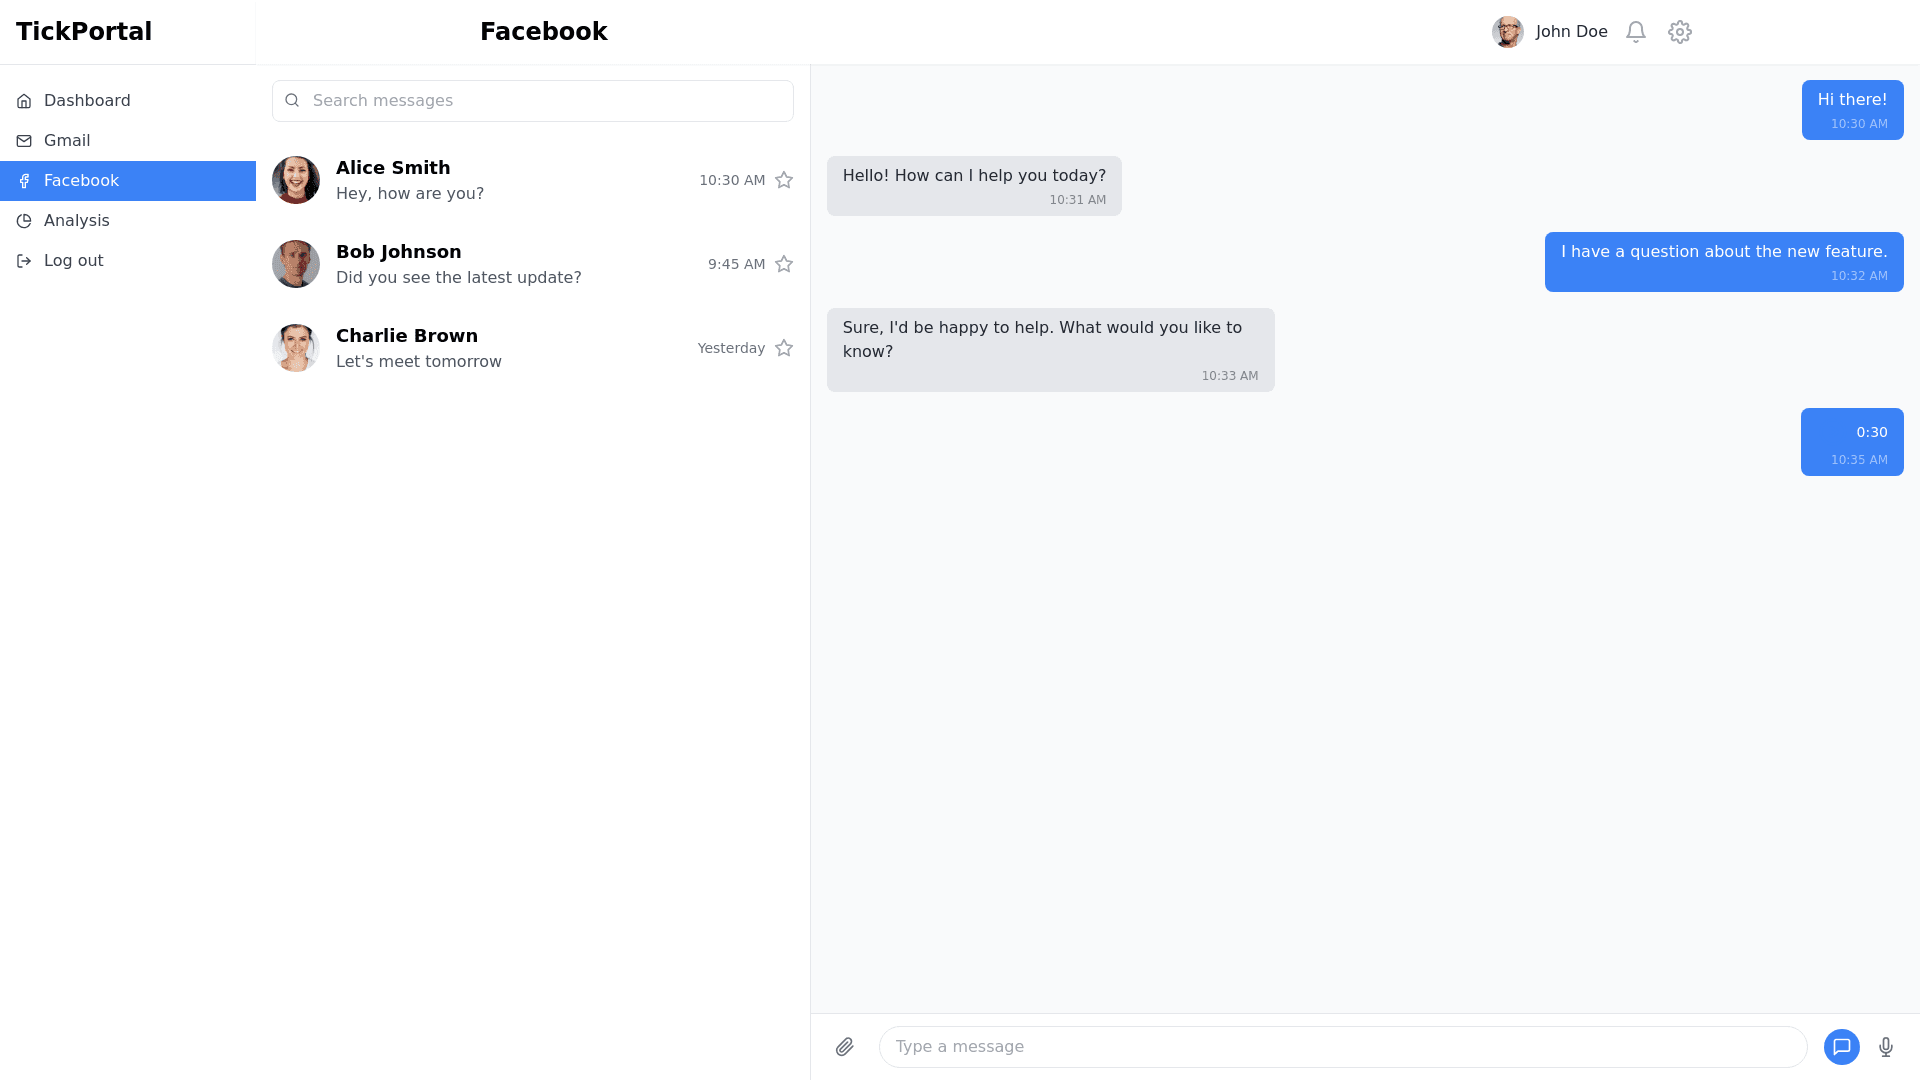
Task: Open the Analysis page
Action: point(77,221)
